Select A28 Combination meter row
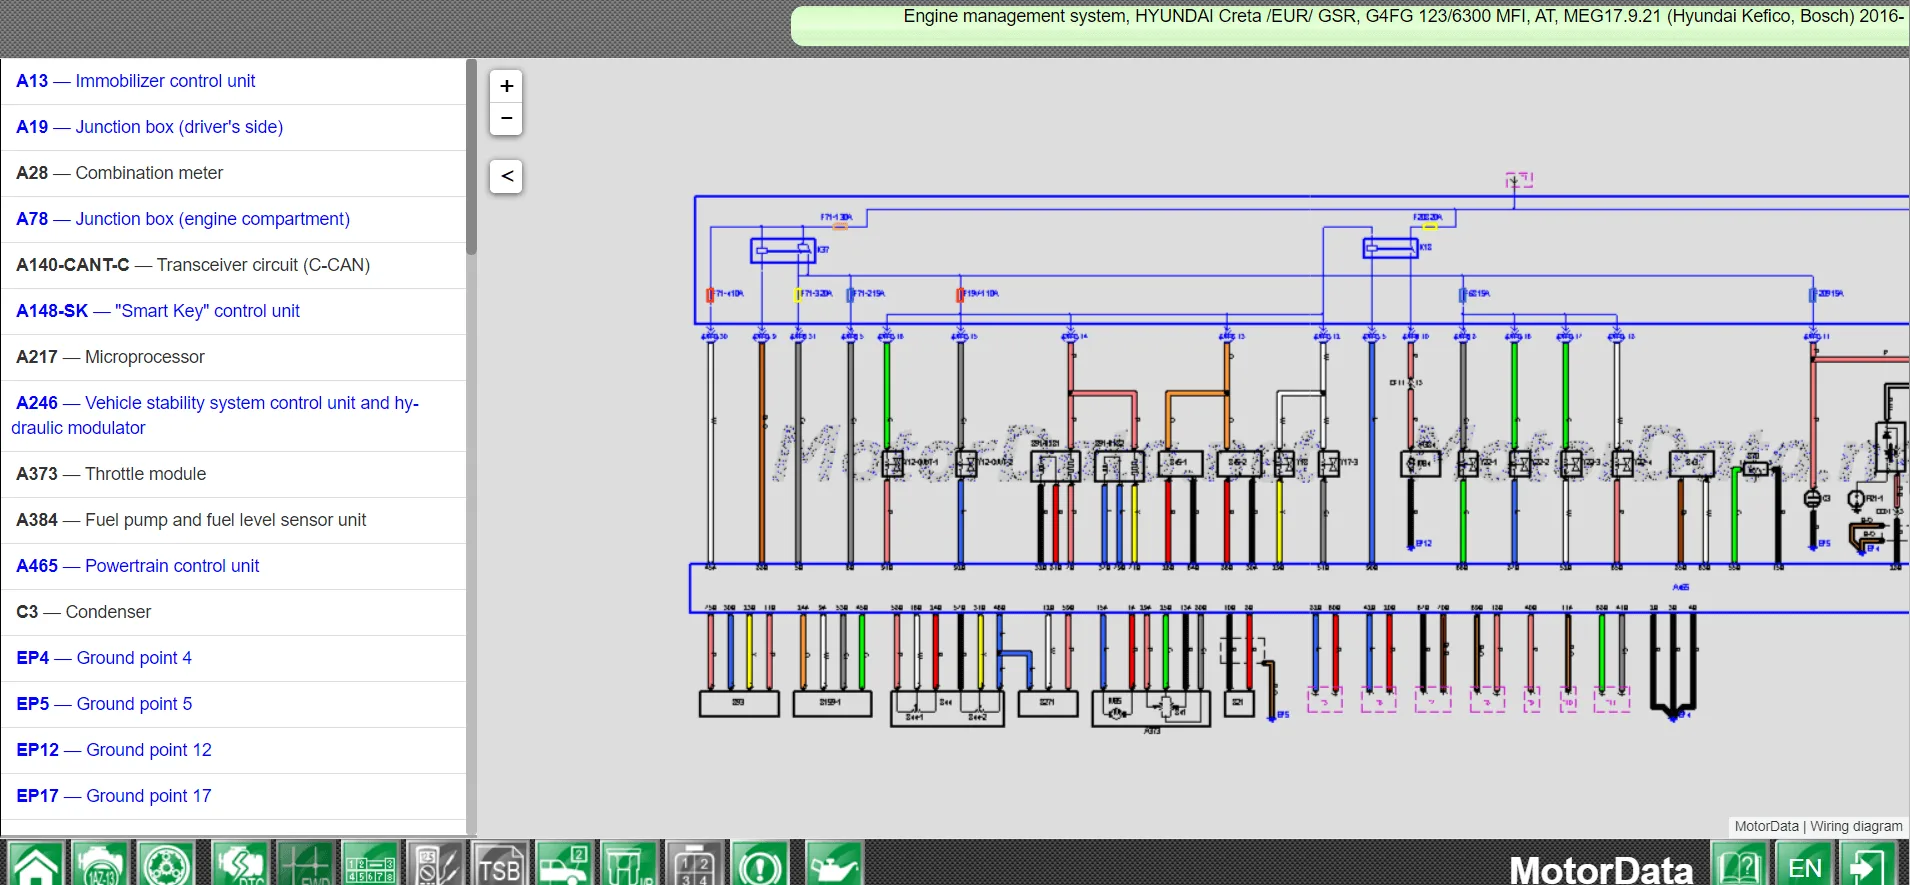Screen dimensions: 1910x885 [233, 173]
